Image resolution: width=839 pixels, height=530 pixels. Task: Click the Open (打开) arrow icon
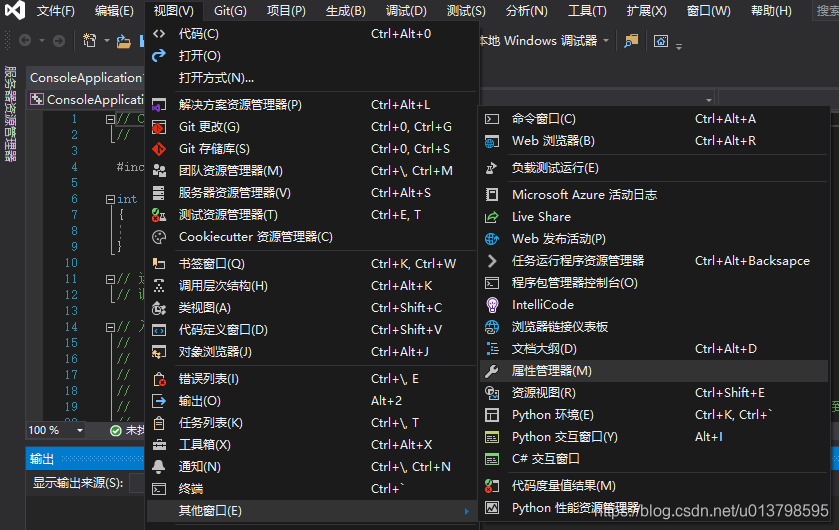point(159,56)
